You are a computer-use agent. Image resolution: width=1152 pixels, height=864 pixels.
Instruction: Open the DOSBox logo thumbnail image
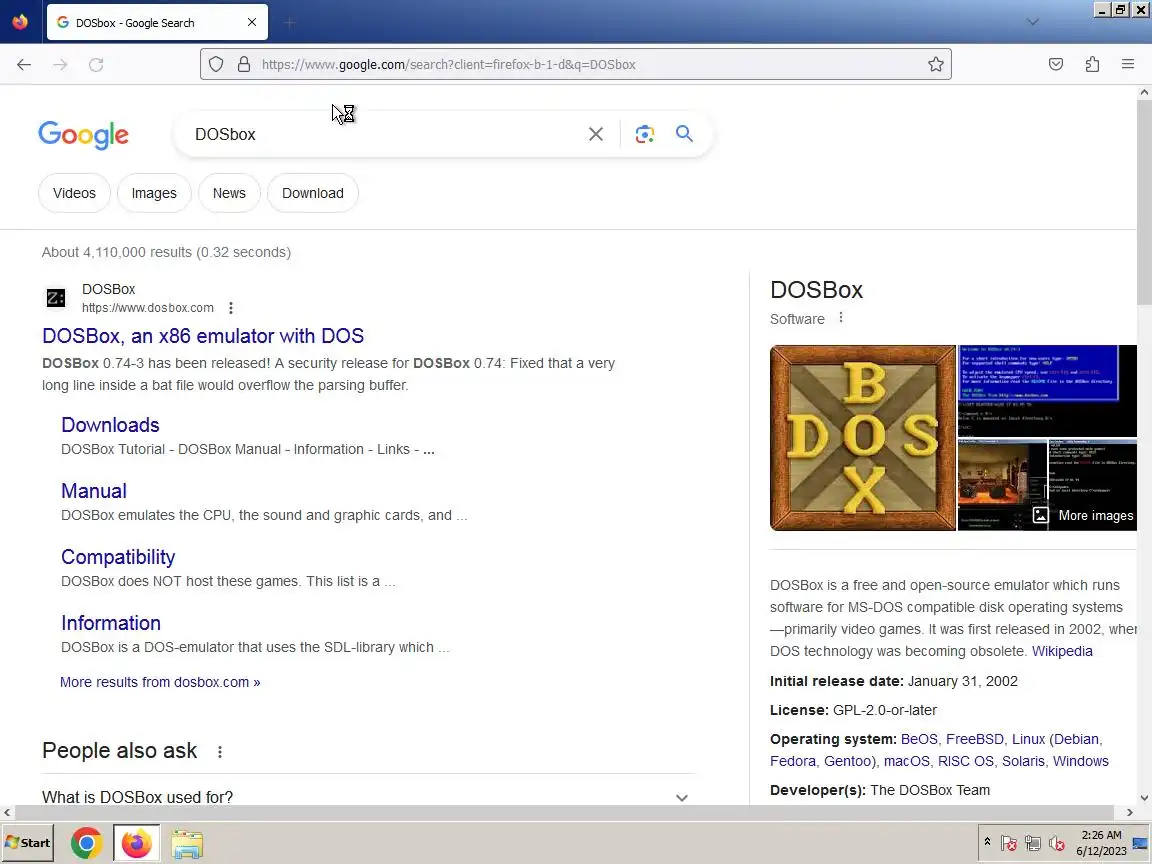pyautogui.click(x=863, y=438)
